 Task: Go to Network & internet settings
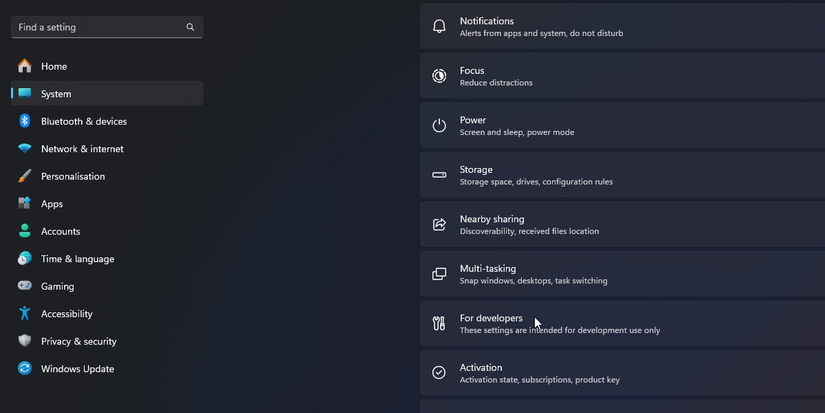tap(82, 149)
